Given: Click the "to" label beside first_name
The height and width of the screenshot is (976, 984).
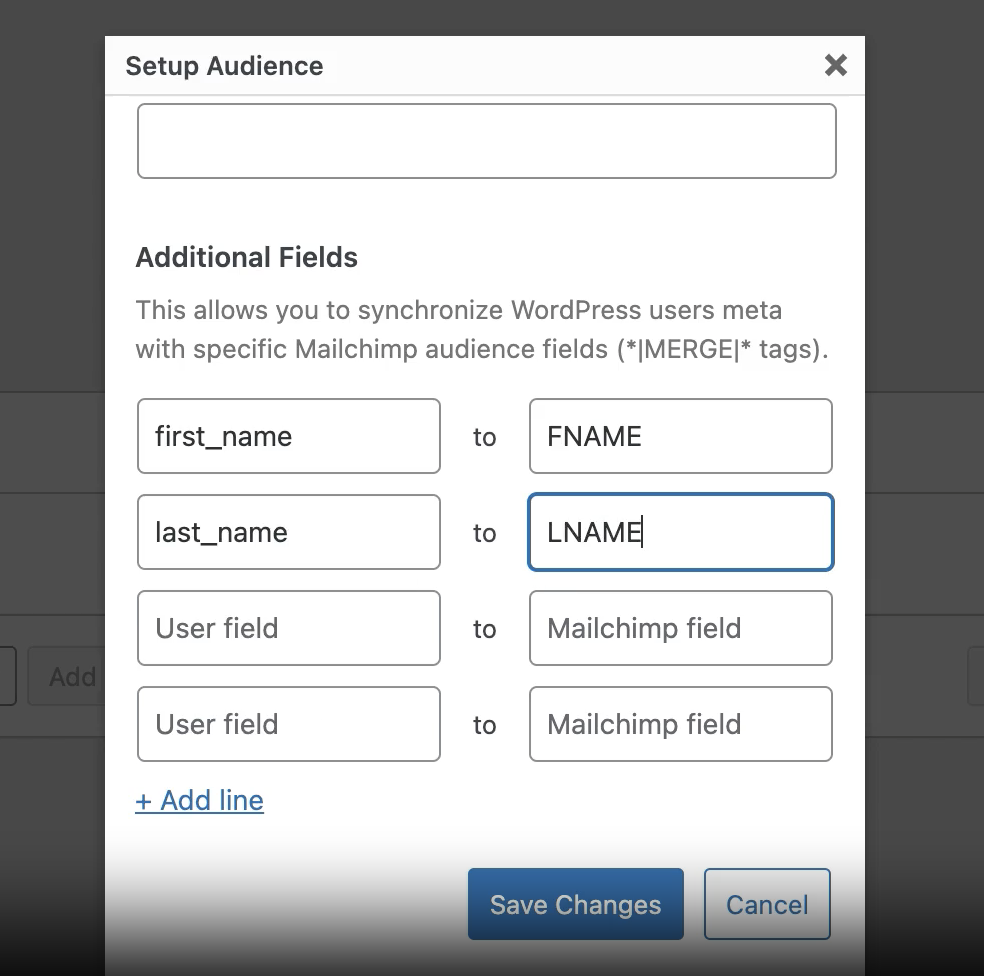Looking at the screenshot, I should point(484,437).
